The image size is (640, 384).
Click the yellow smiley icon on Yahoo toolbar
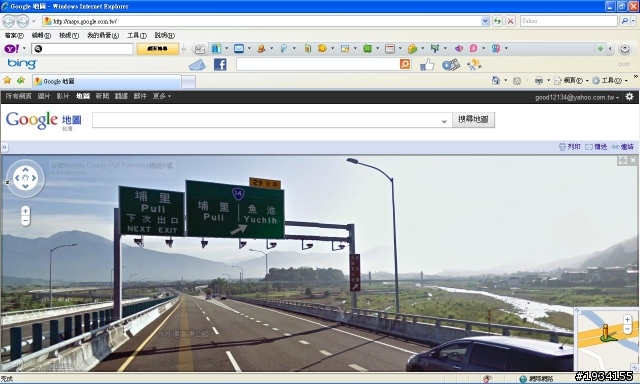pyautogui.click(x=322, y=48)
